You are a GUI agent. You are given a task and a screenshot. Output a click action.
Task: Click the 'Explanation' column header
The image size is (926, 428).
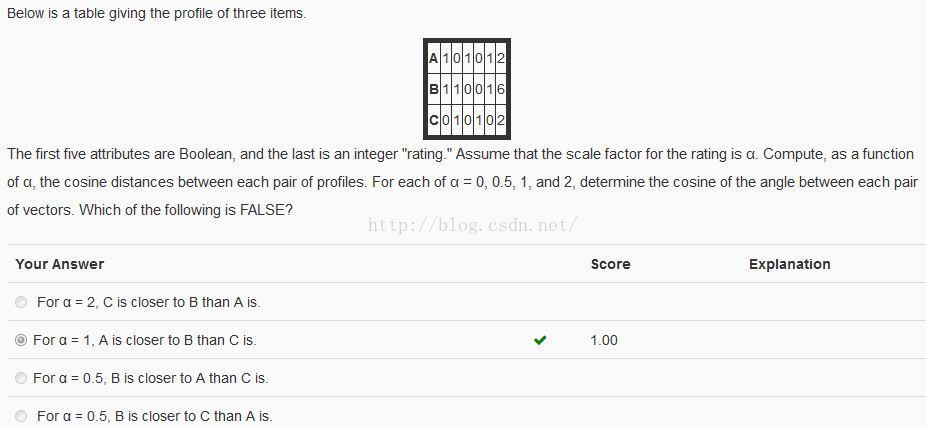tap(790, 264)
